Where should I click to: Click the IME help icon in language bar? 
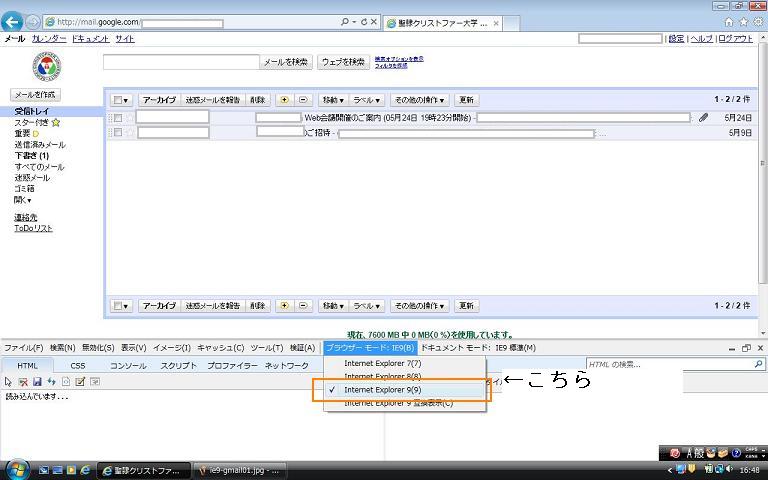[x=735, y=453]
